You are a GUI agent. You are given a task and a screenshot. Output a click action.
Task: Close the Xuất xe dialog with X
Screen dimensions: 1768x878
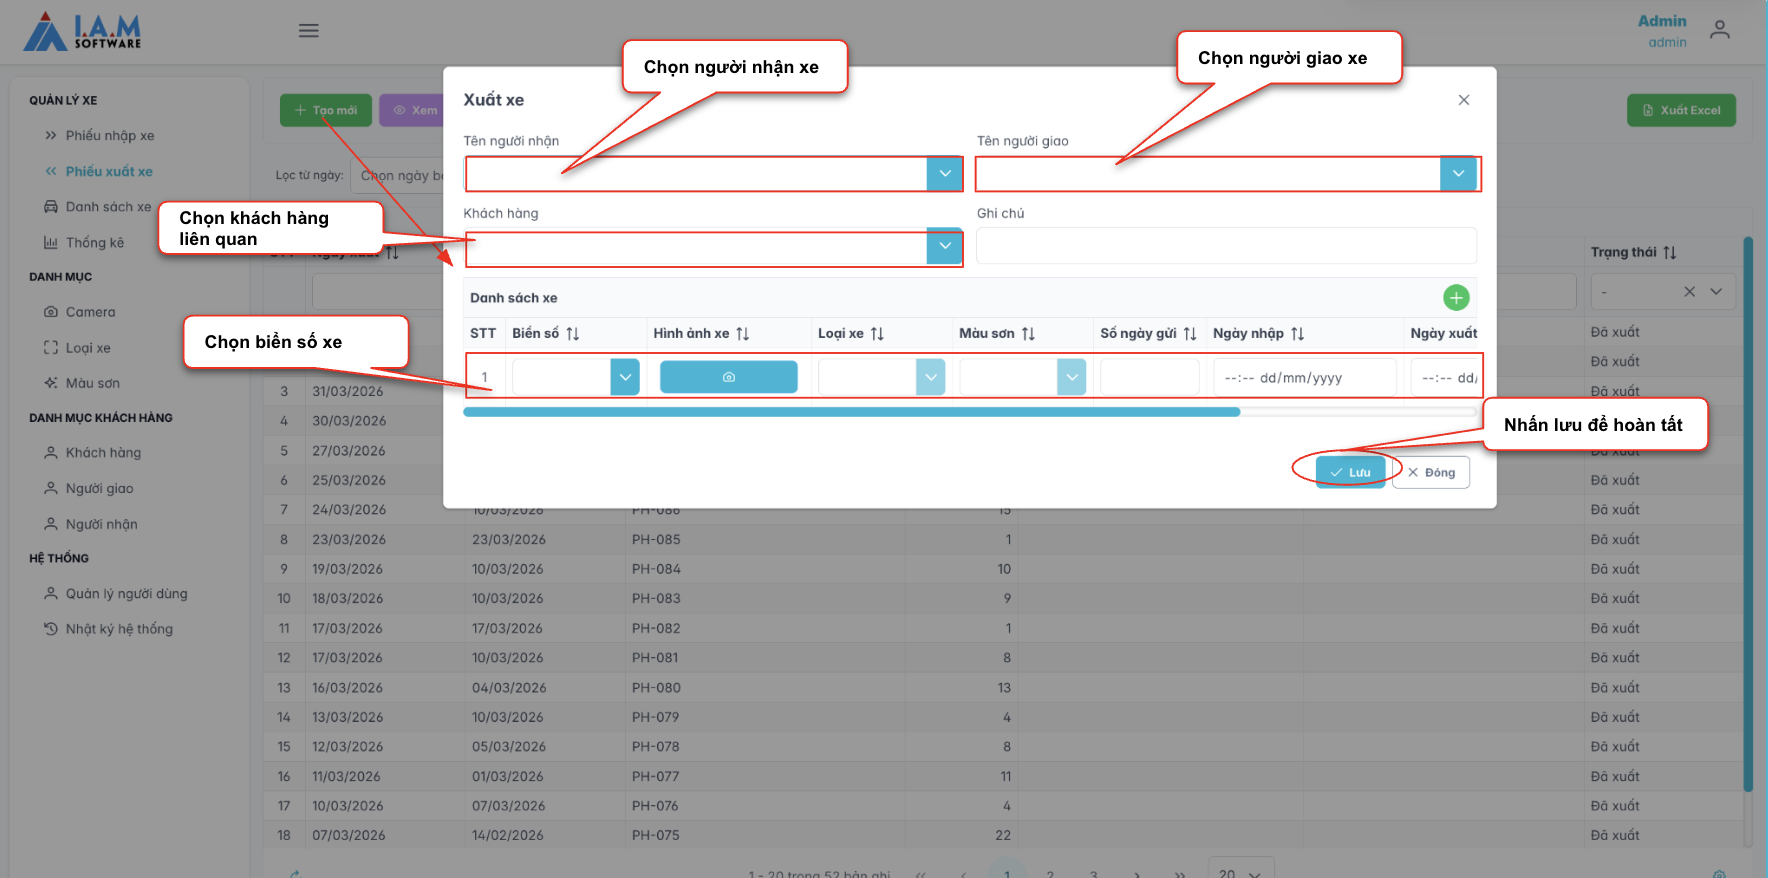pyautogui.click(x=1463, y=100)
